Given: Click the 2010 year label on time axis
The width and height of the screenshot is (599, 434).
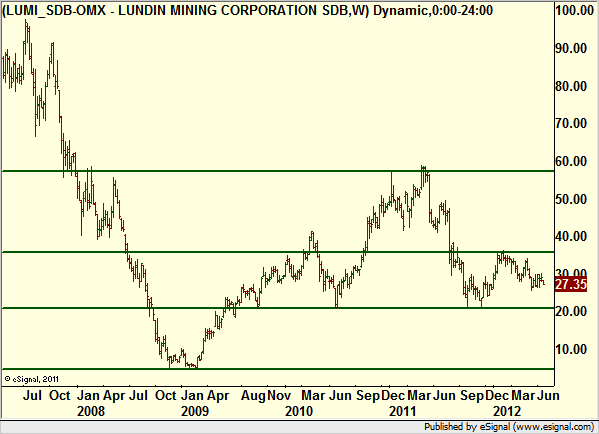Looking at the screenshot, I should [x=299, y=411].
